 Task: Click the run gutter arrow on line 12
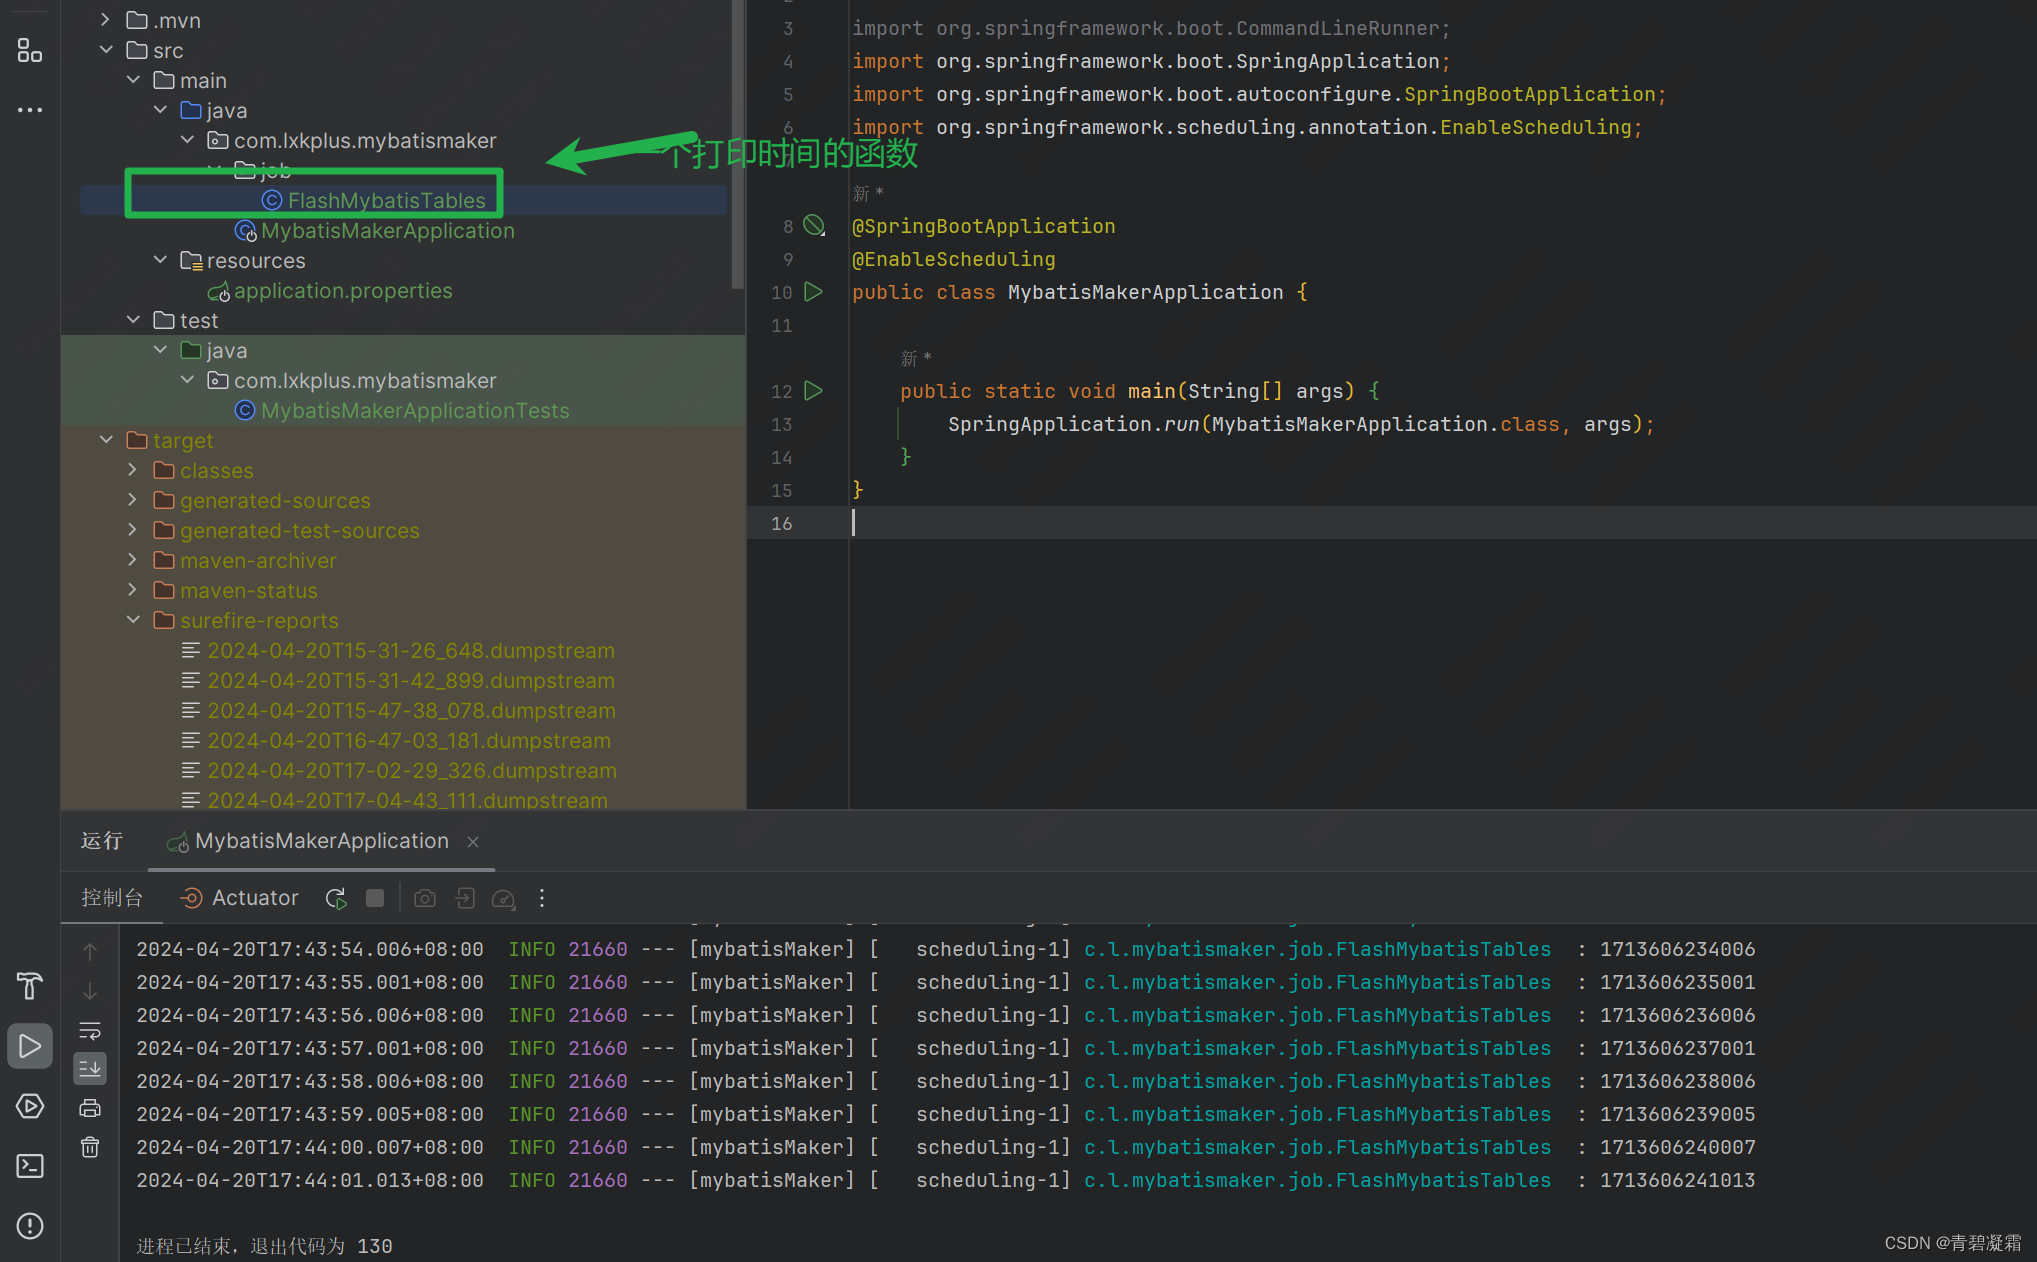[x=814, y=391]
